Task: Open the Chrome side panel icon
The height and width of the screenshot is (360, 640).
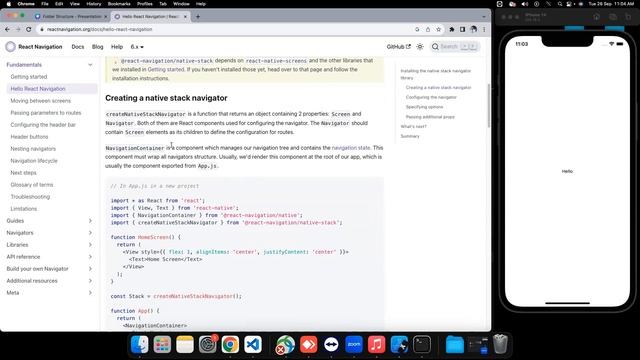Action: 462,29
